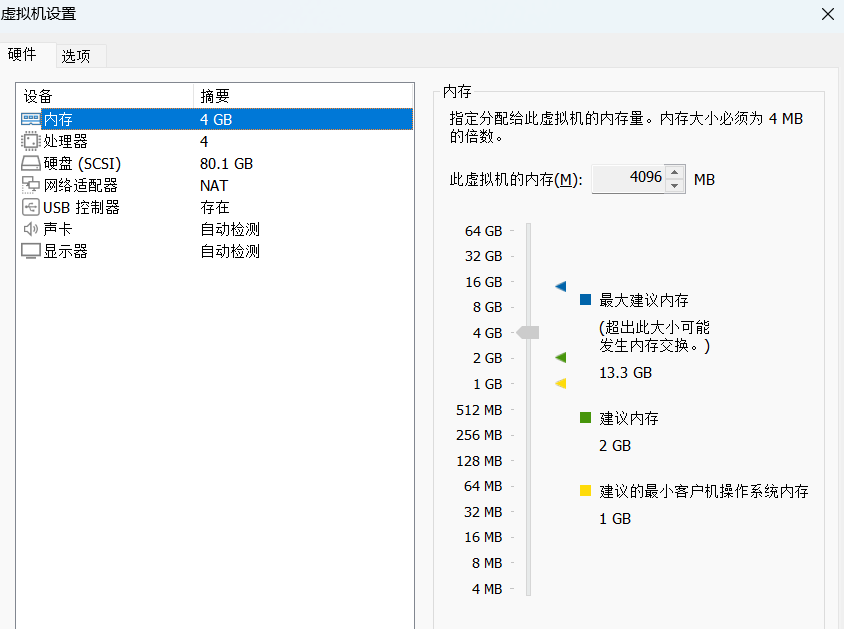The height and width of the screenshot is (629, 844).
Task: Click the 32 GB slider scale label
Action: click(x=483, y=256)
